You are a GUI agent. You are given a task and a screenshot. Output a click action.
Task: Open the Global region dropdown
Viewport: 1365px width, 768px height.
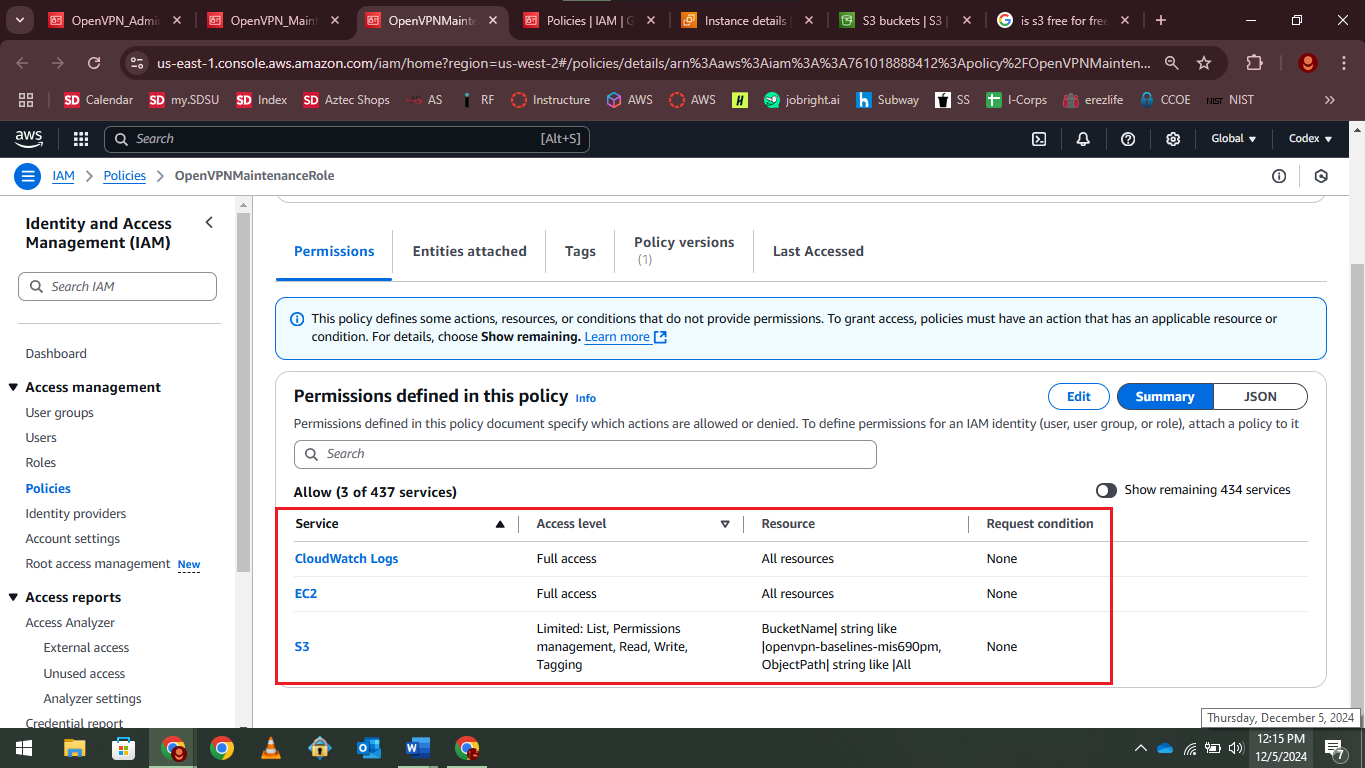pos(1234,139)
